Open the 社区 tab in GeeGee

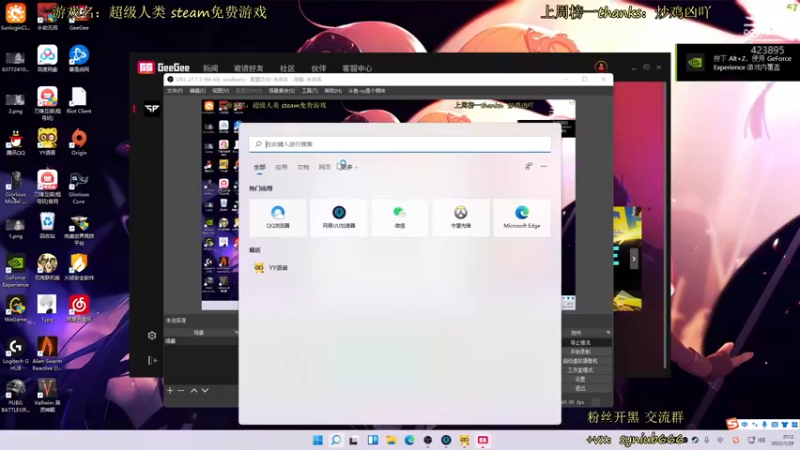pos(287,68)
